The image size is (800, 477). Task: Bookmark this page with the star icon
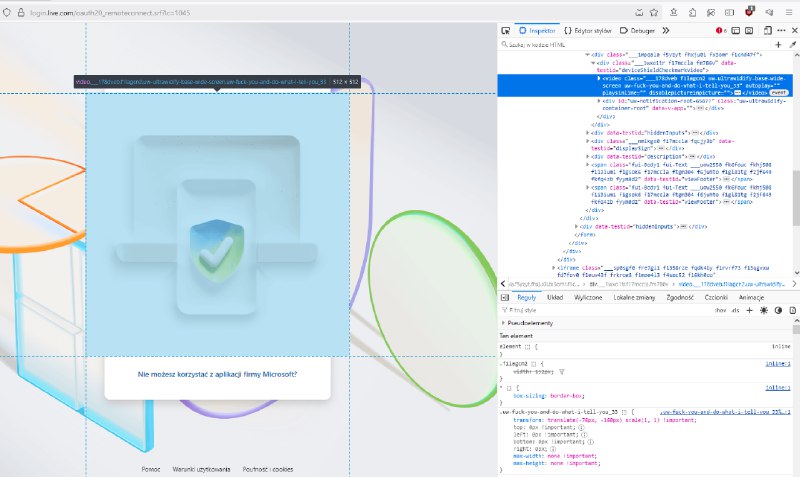pos(654,12)
